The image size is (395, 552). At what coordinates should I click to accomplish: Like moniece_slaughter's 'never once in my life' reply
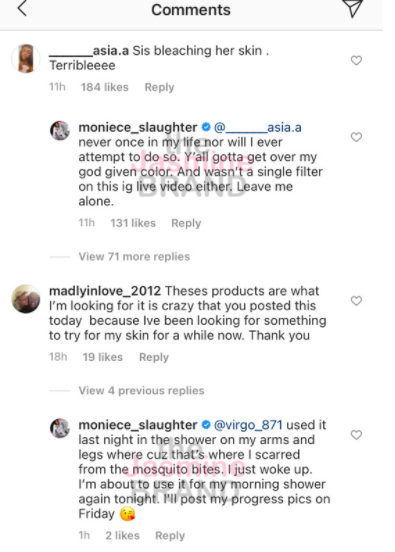point(356,137)
